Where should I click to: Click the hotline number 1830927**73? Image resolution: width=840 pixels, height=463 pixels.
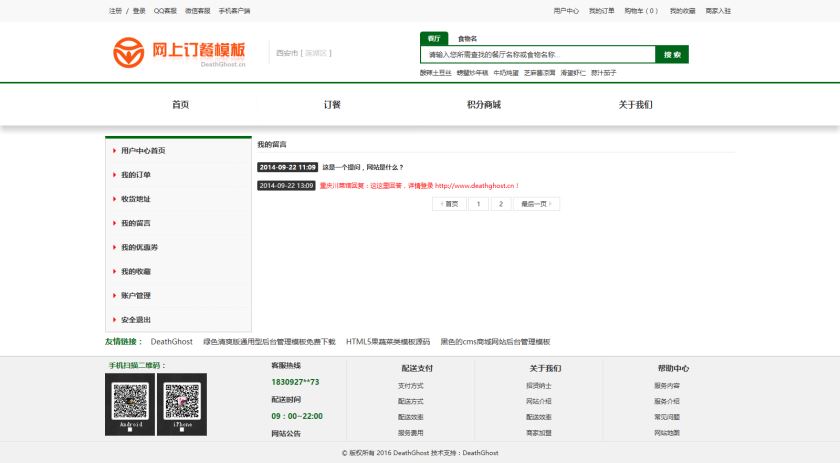pos(295,382)
